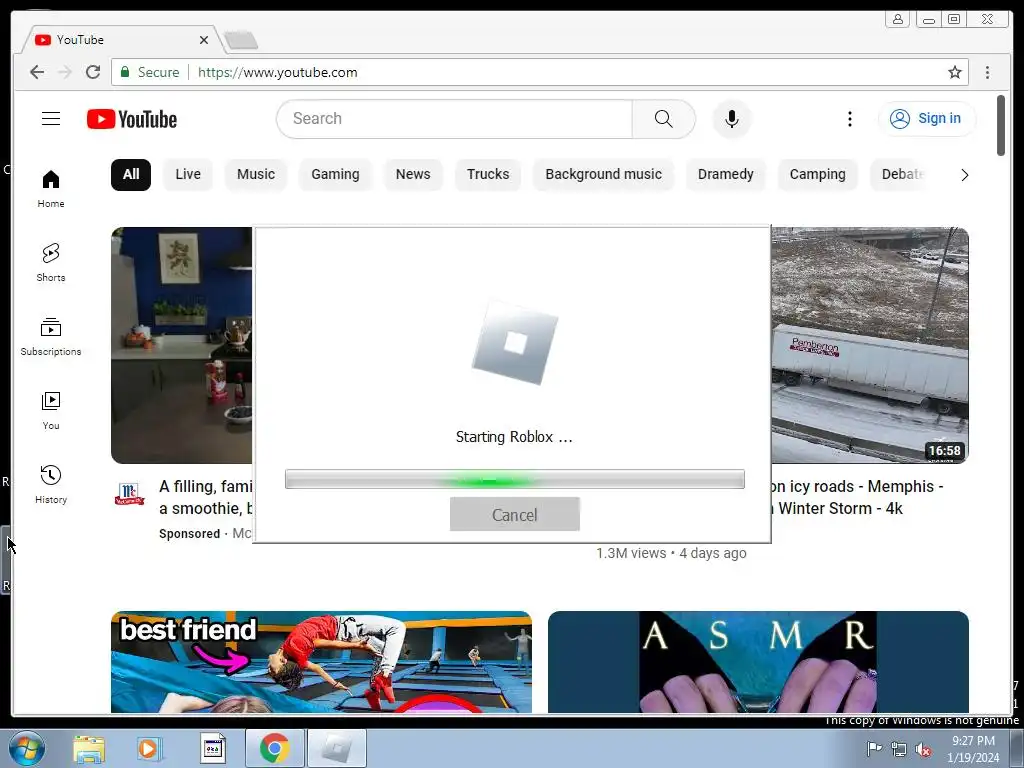The width and height of the screenshot is (1024, 768).
Task: Filter by the Trucks chip
Action: click(x=488, y=174)
